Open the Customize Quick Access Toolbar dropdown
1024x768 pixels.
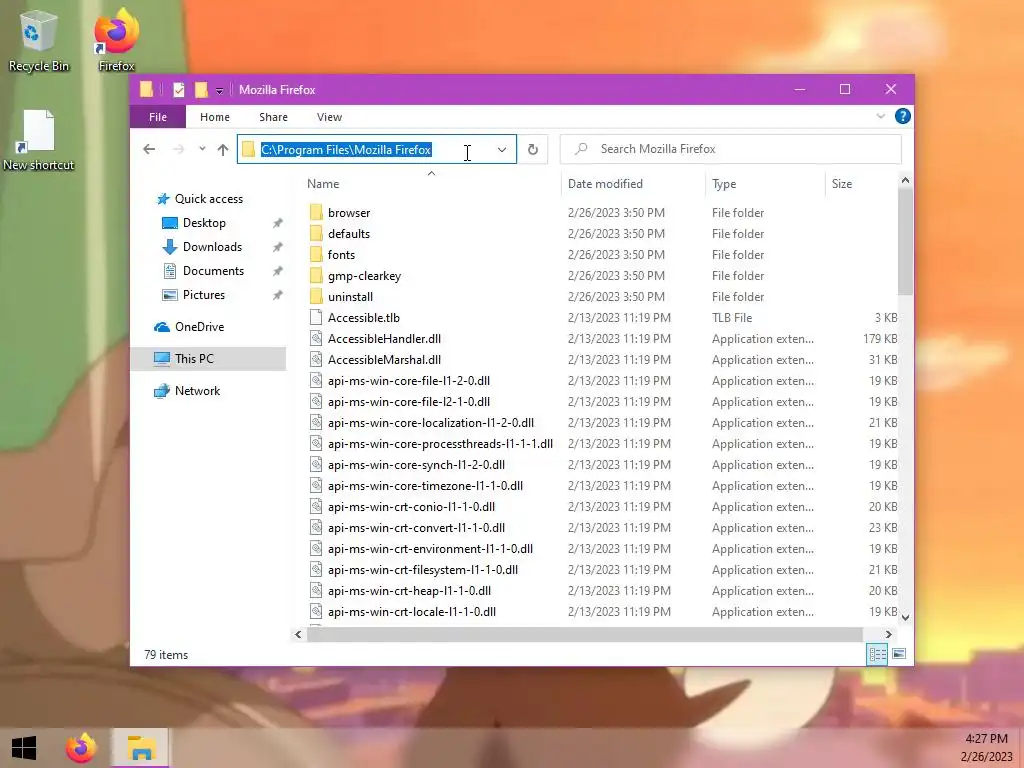click(x=219, y=90)
